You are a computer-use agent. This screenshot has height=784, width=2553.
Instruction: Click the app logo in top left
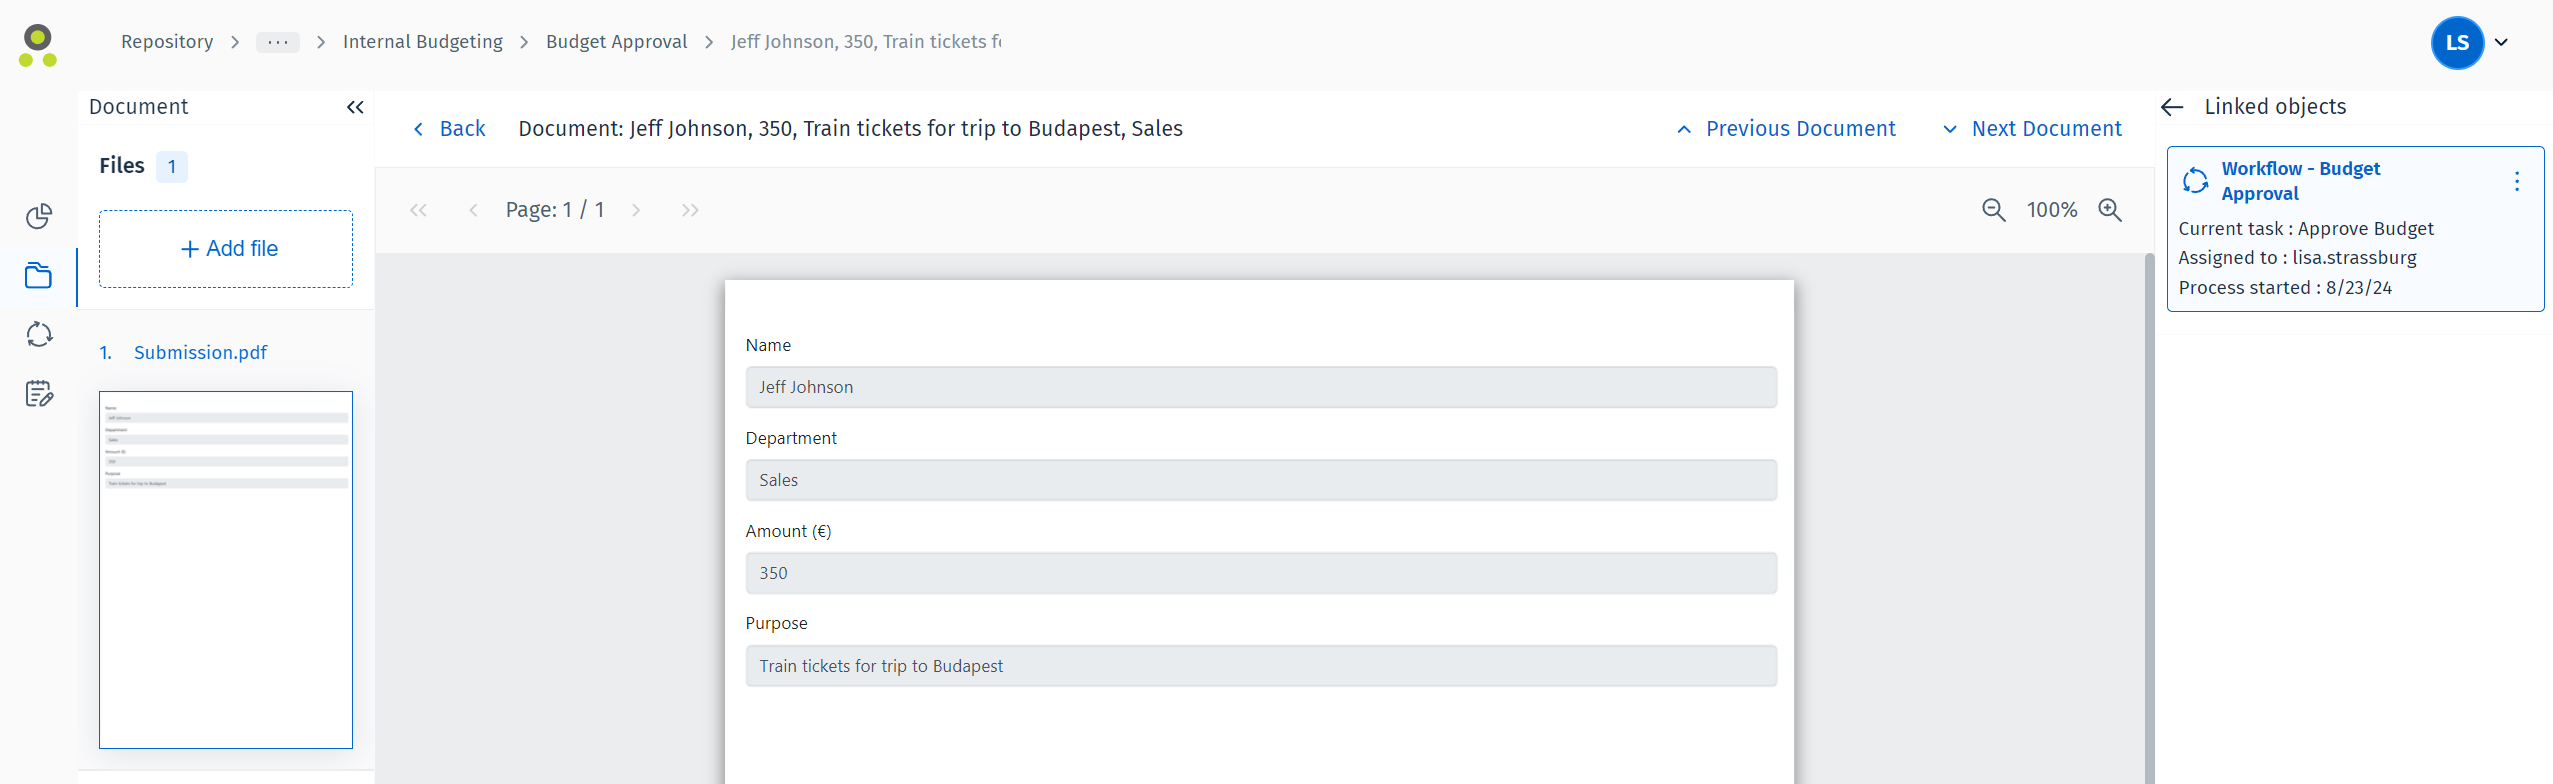[x=38, y=46]
